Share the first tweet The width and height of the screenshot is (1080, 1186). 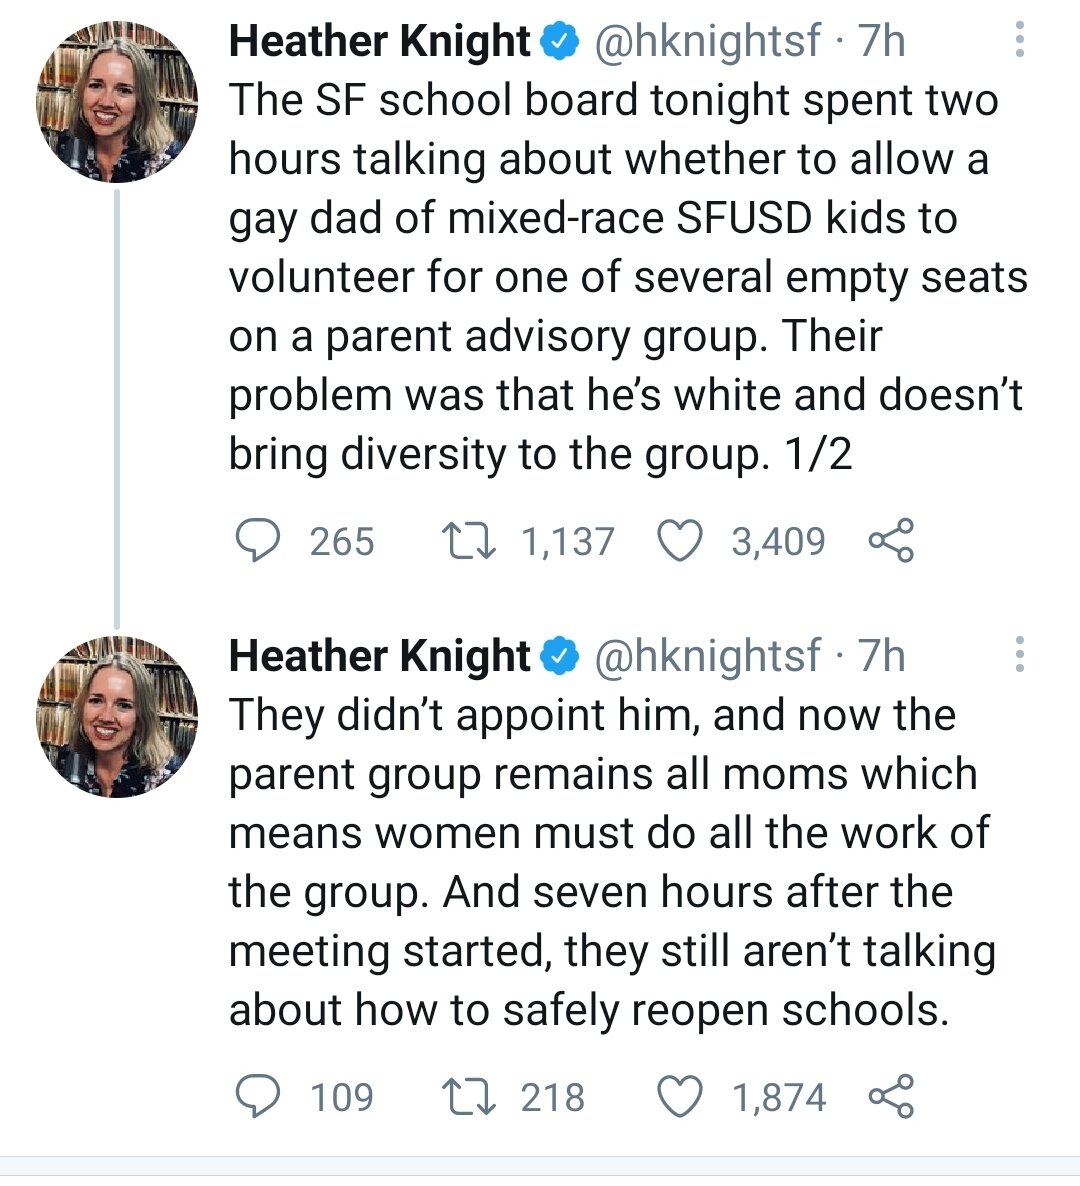[x=890, y=541]
